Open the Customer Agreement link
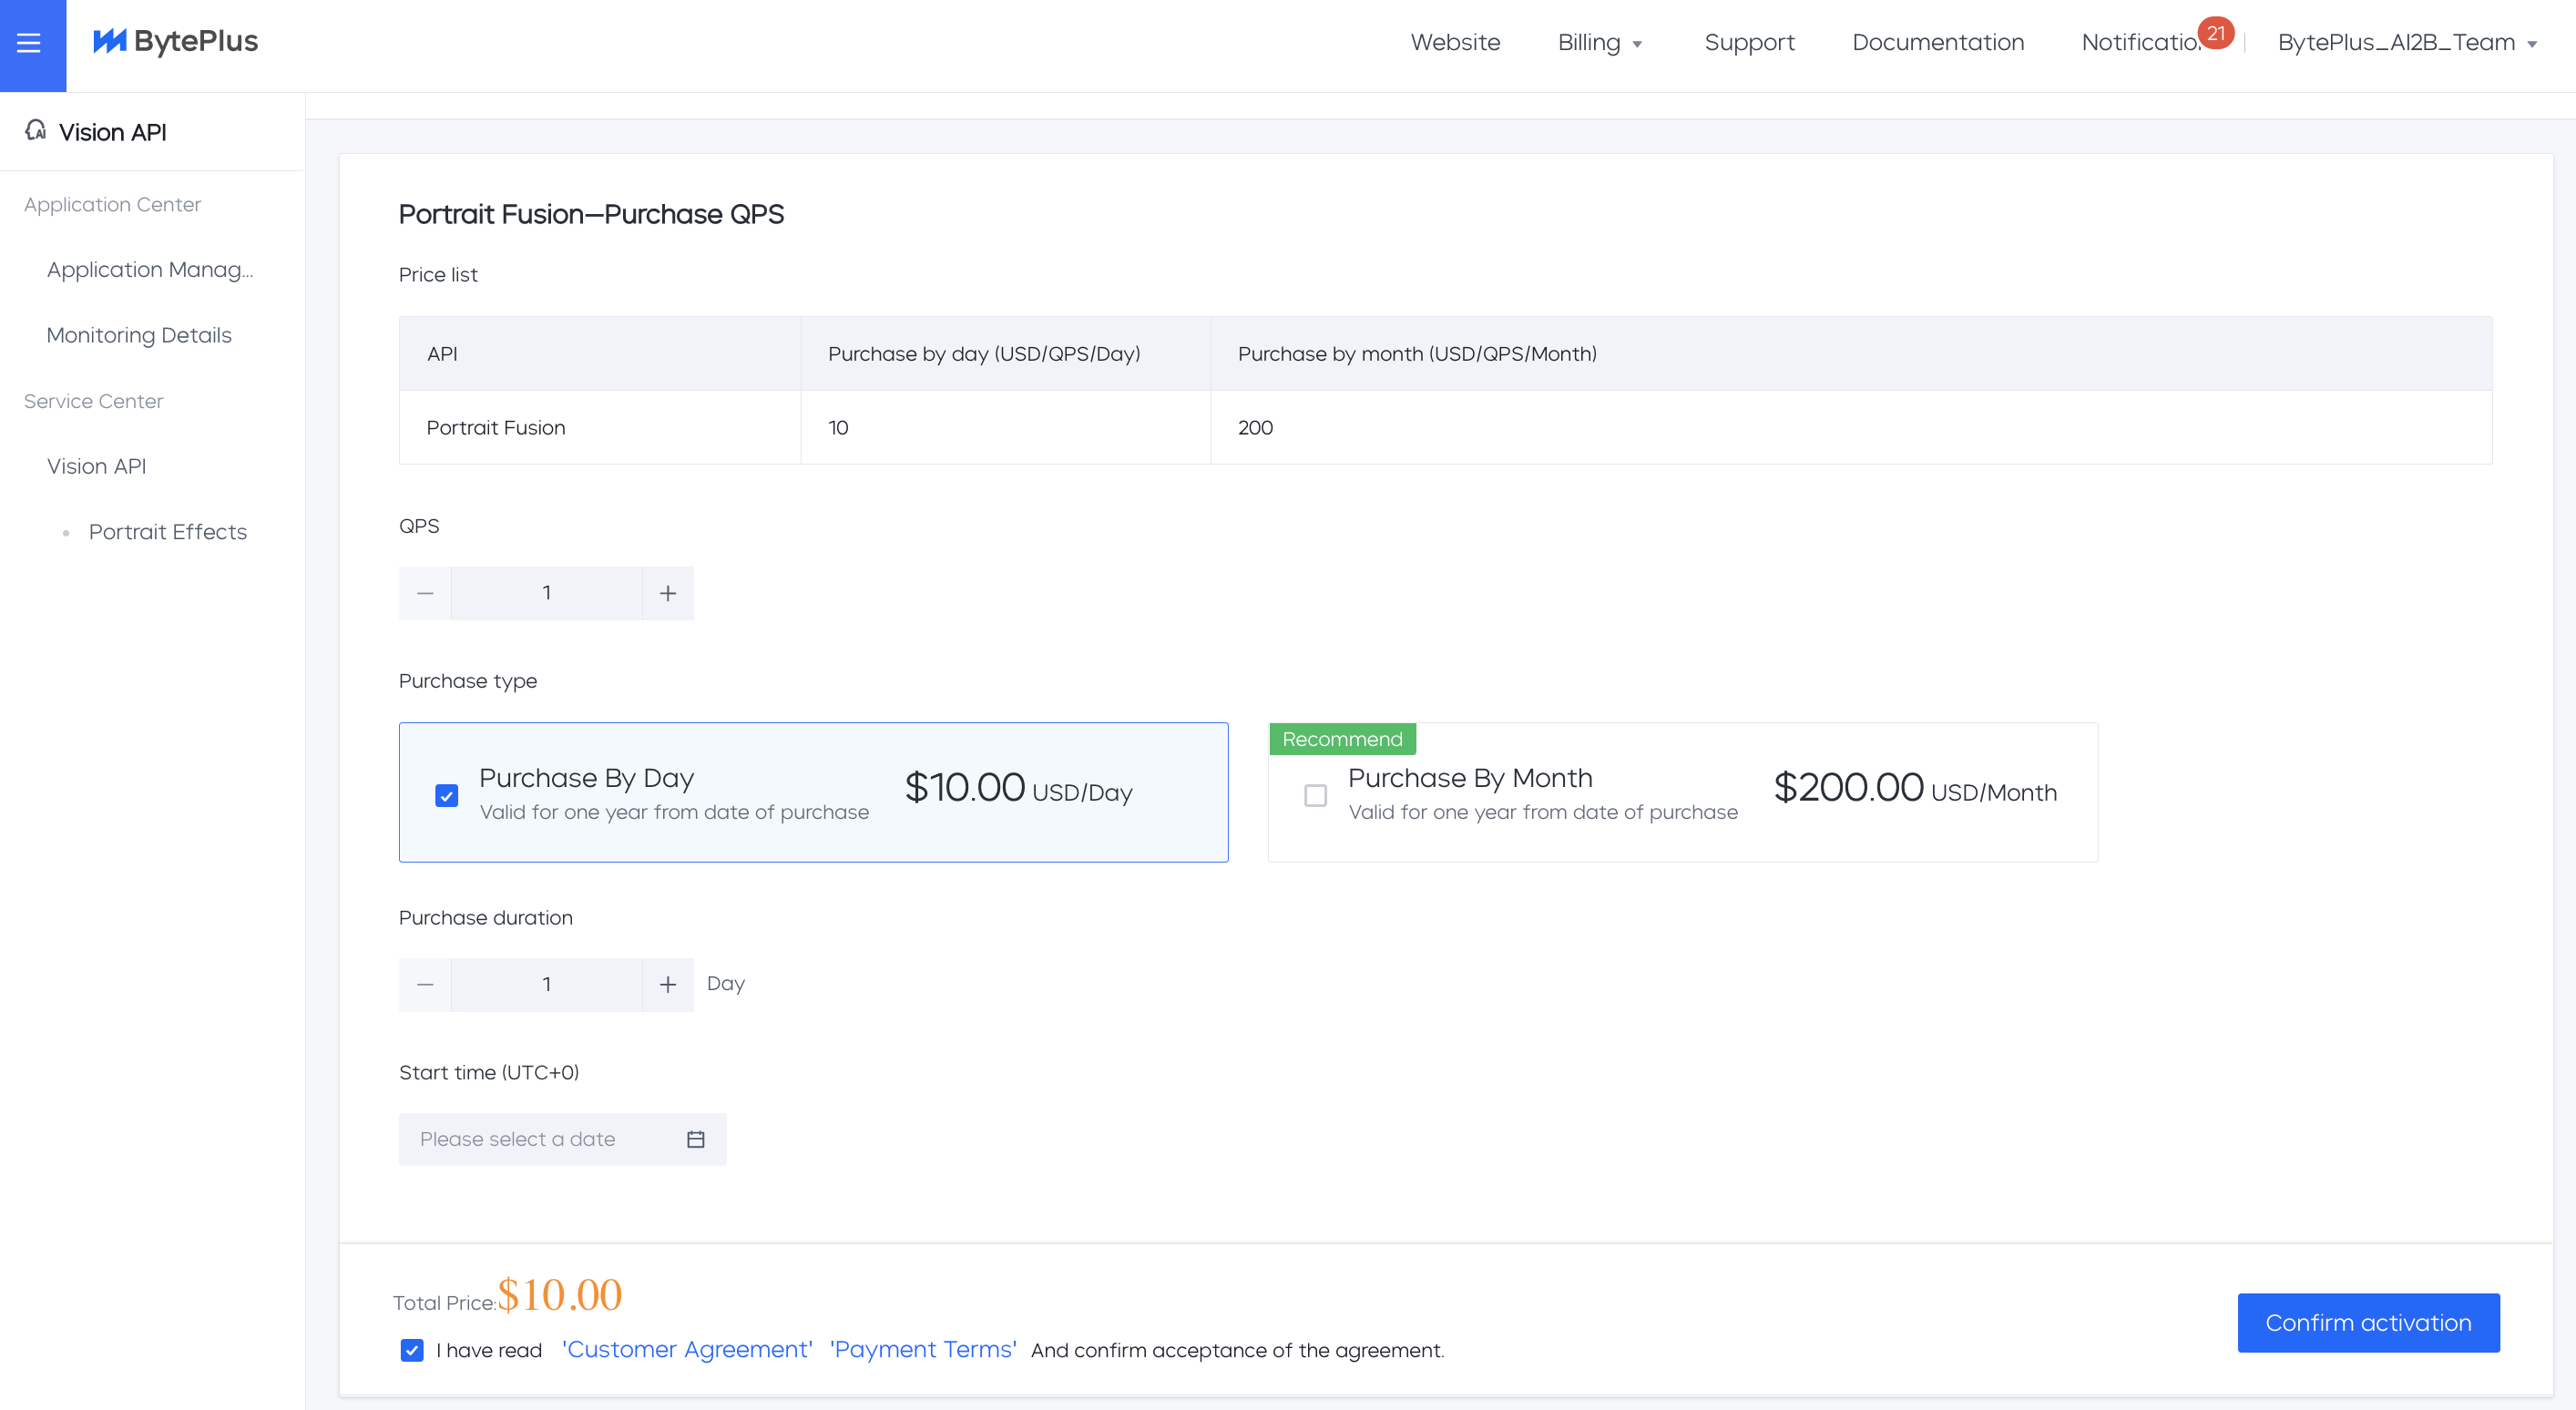Screen dimensions: 2576x1410 coord(687,1349)
